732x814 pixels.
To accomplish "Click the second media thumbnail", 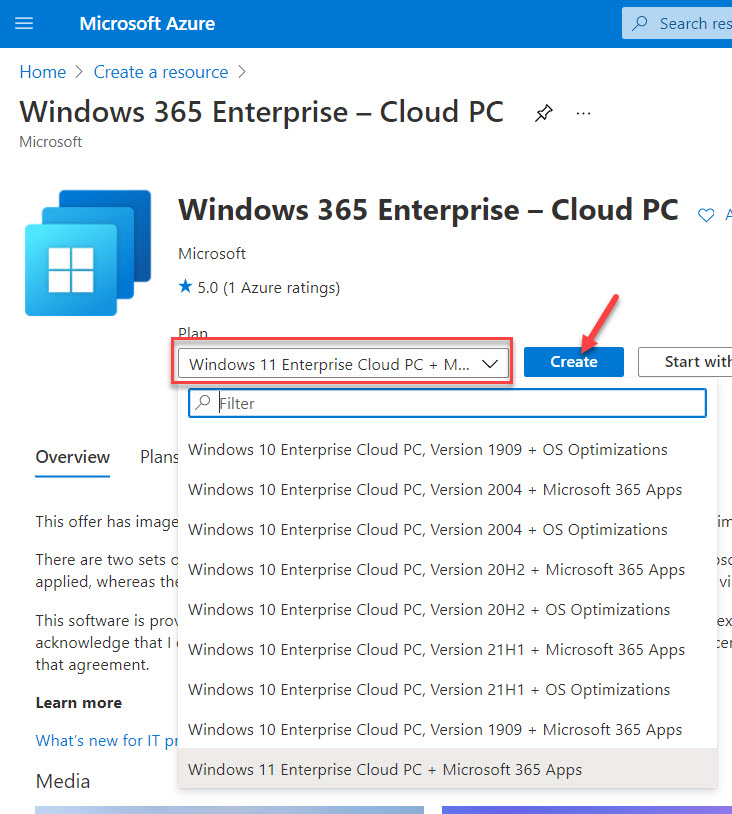I will [587, 810].
